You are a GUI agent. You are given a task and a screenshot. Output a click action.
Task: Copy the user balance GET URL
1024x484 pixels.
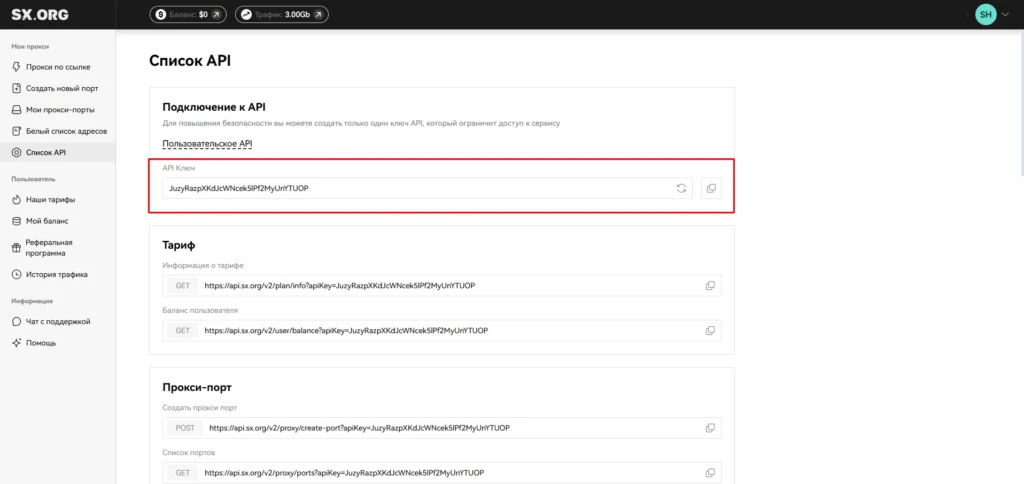710,331
